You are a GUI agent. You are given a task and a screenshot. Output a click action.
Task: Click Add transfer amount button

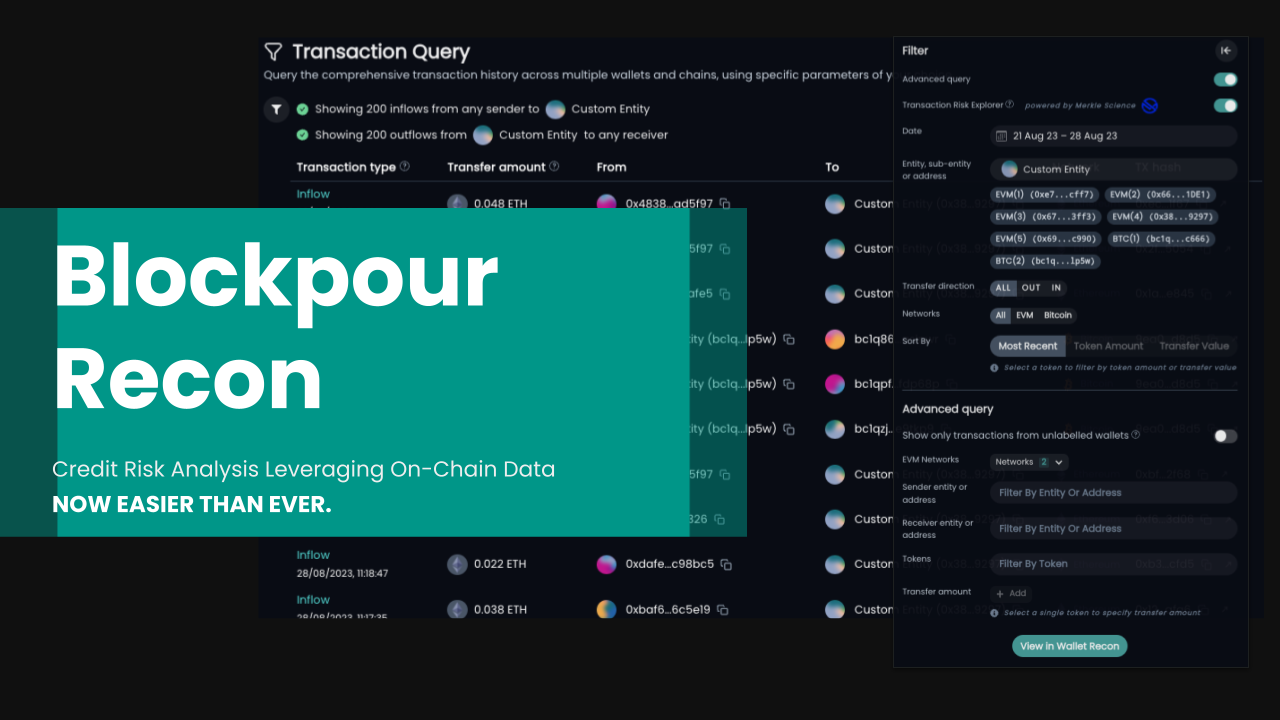click(x=1010, y=593)
